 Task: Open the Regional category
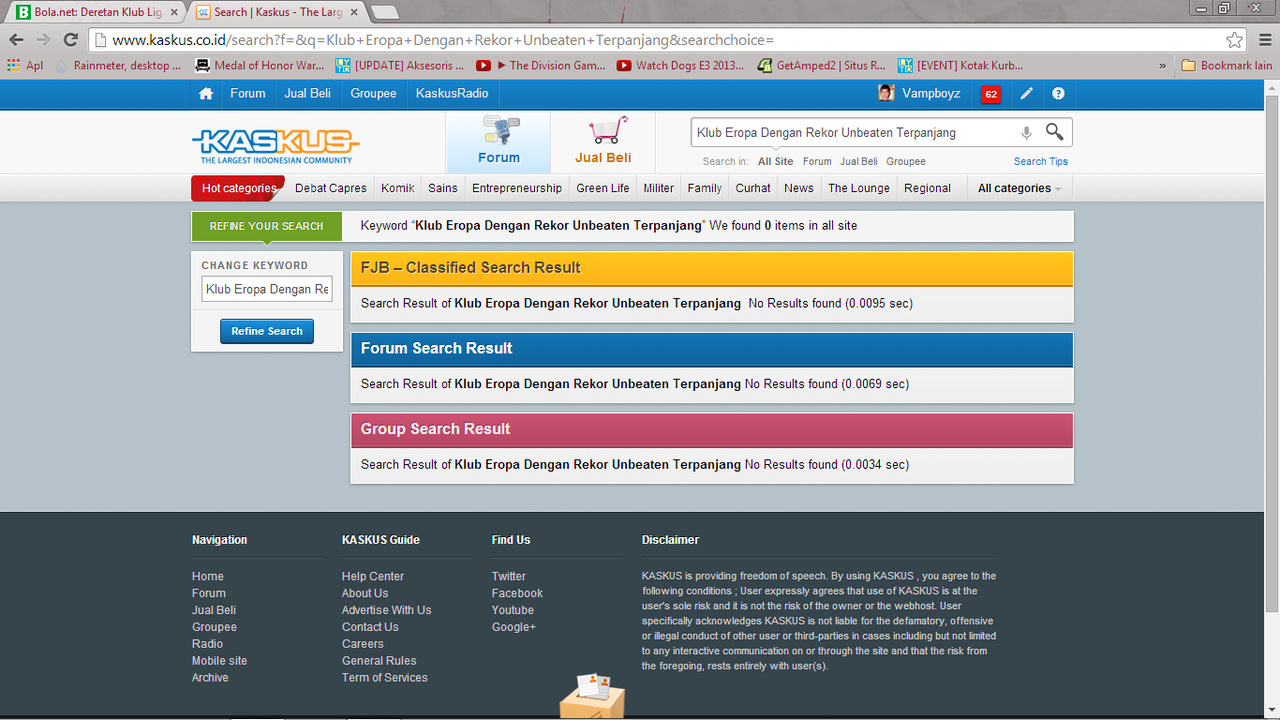click(x=927, y=188)
